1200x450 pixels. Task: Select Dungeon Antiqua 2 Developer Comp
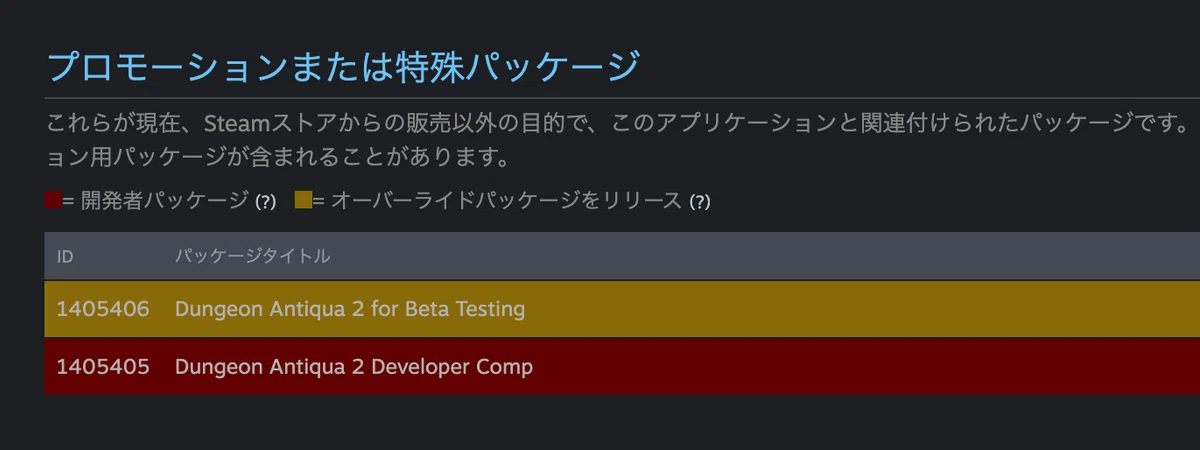[354, 367]
